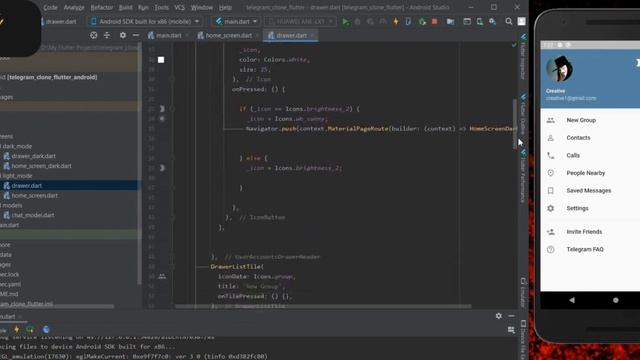Click editor horizontal scrollbar
640x360 pixels.
(x=323, y=306)
